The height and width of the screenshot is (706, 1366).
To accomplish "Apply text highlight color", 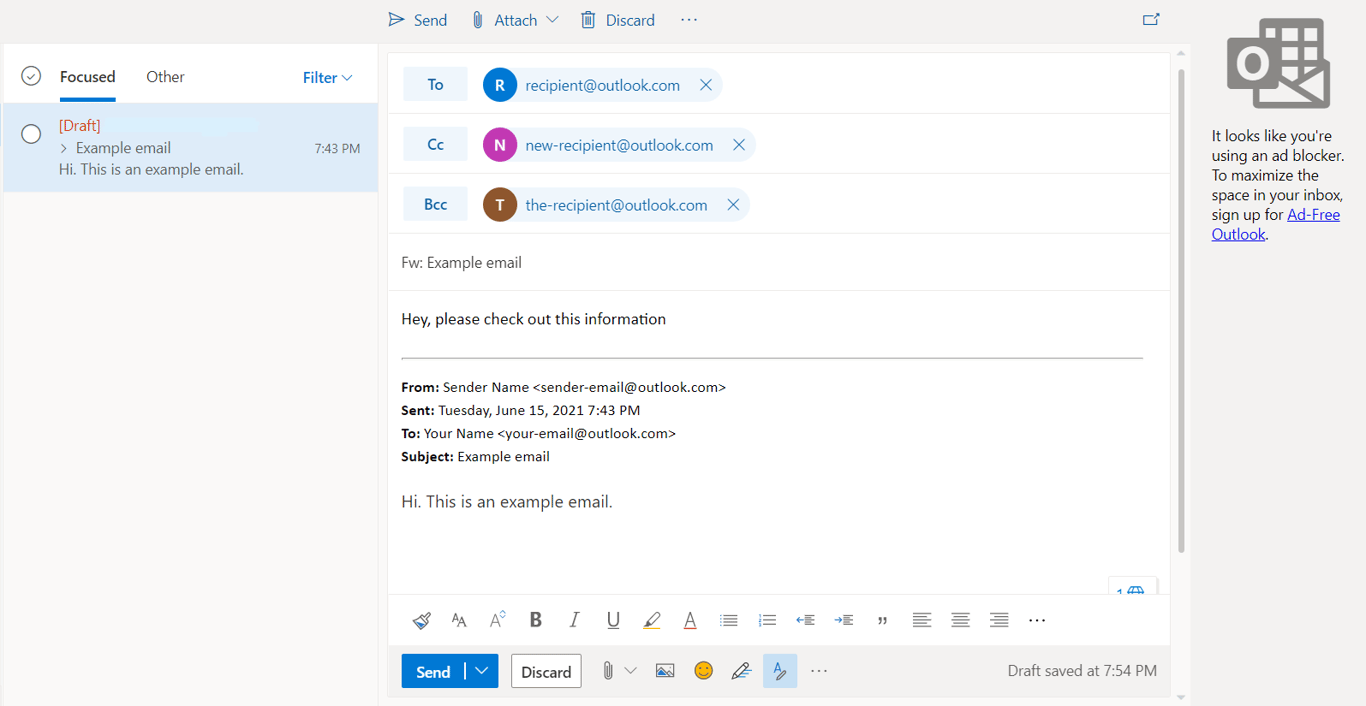I will tap(651, 620).
